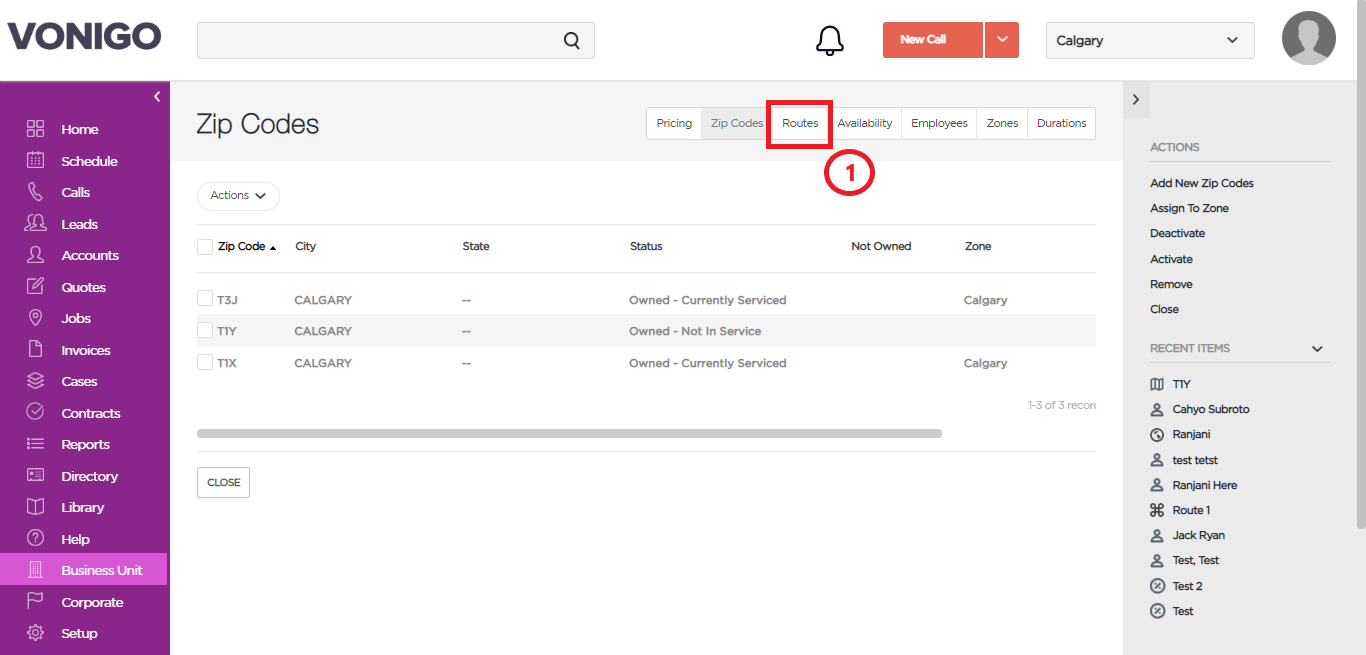Open Business Unit via the building icon

click(36, 570)
